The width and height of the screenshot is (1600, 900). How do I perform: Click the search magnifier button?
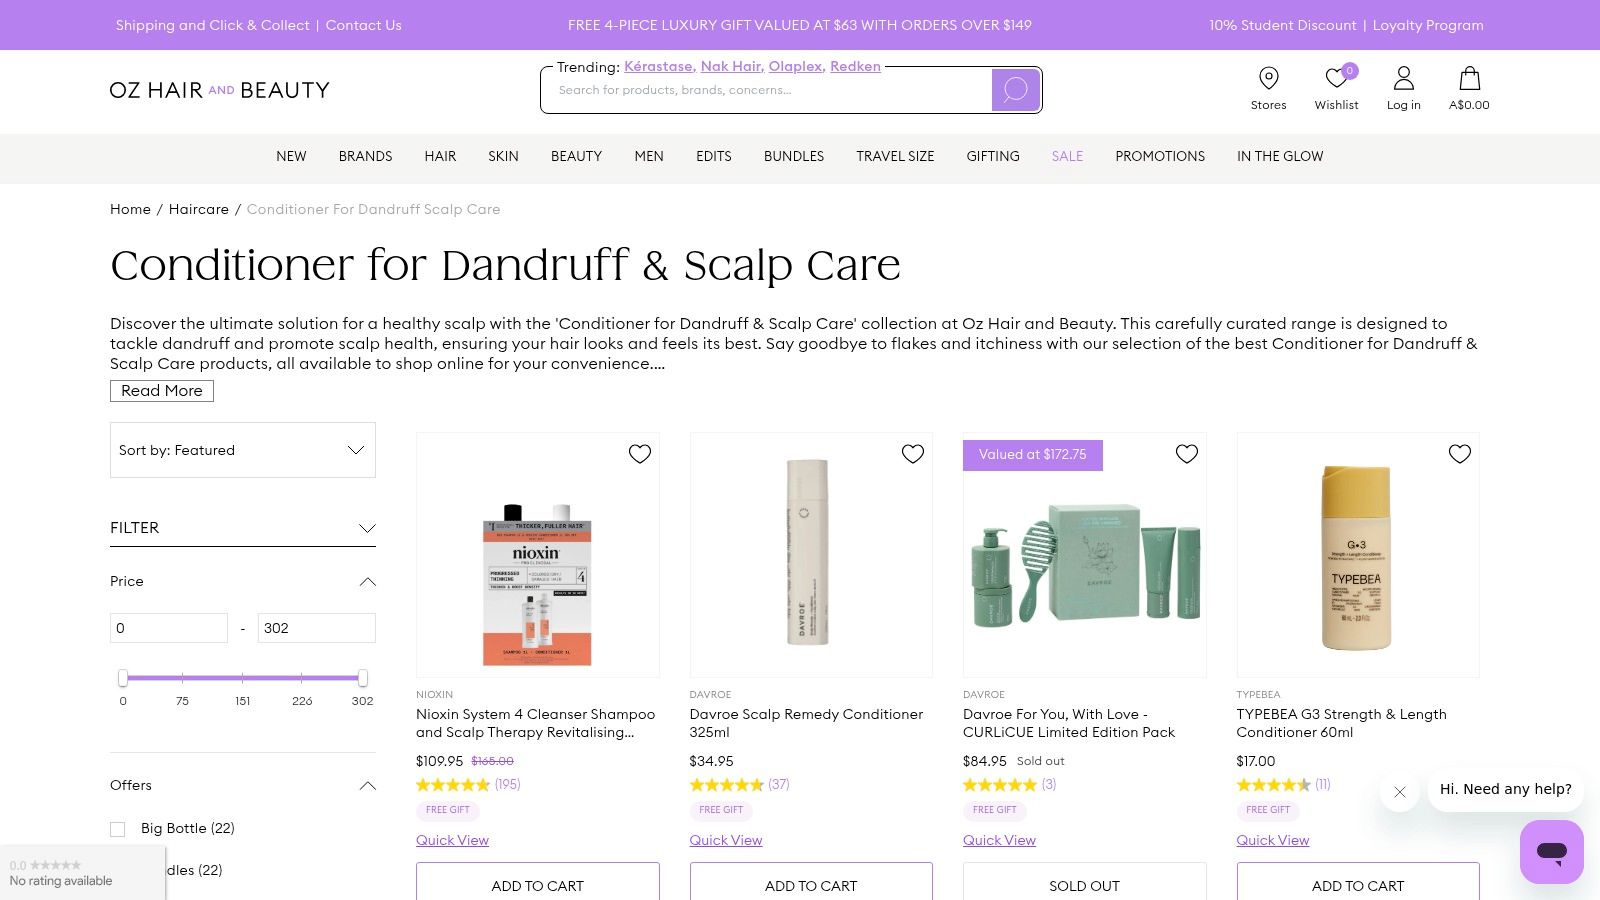(1015, 90)
